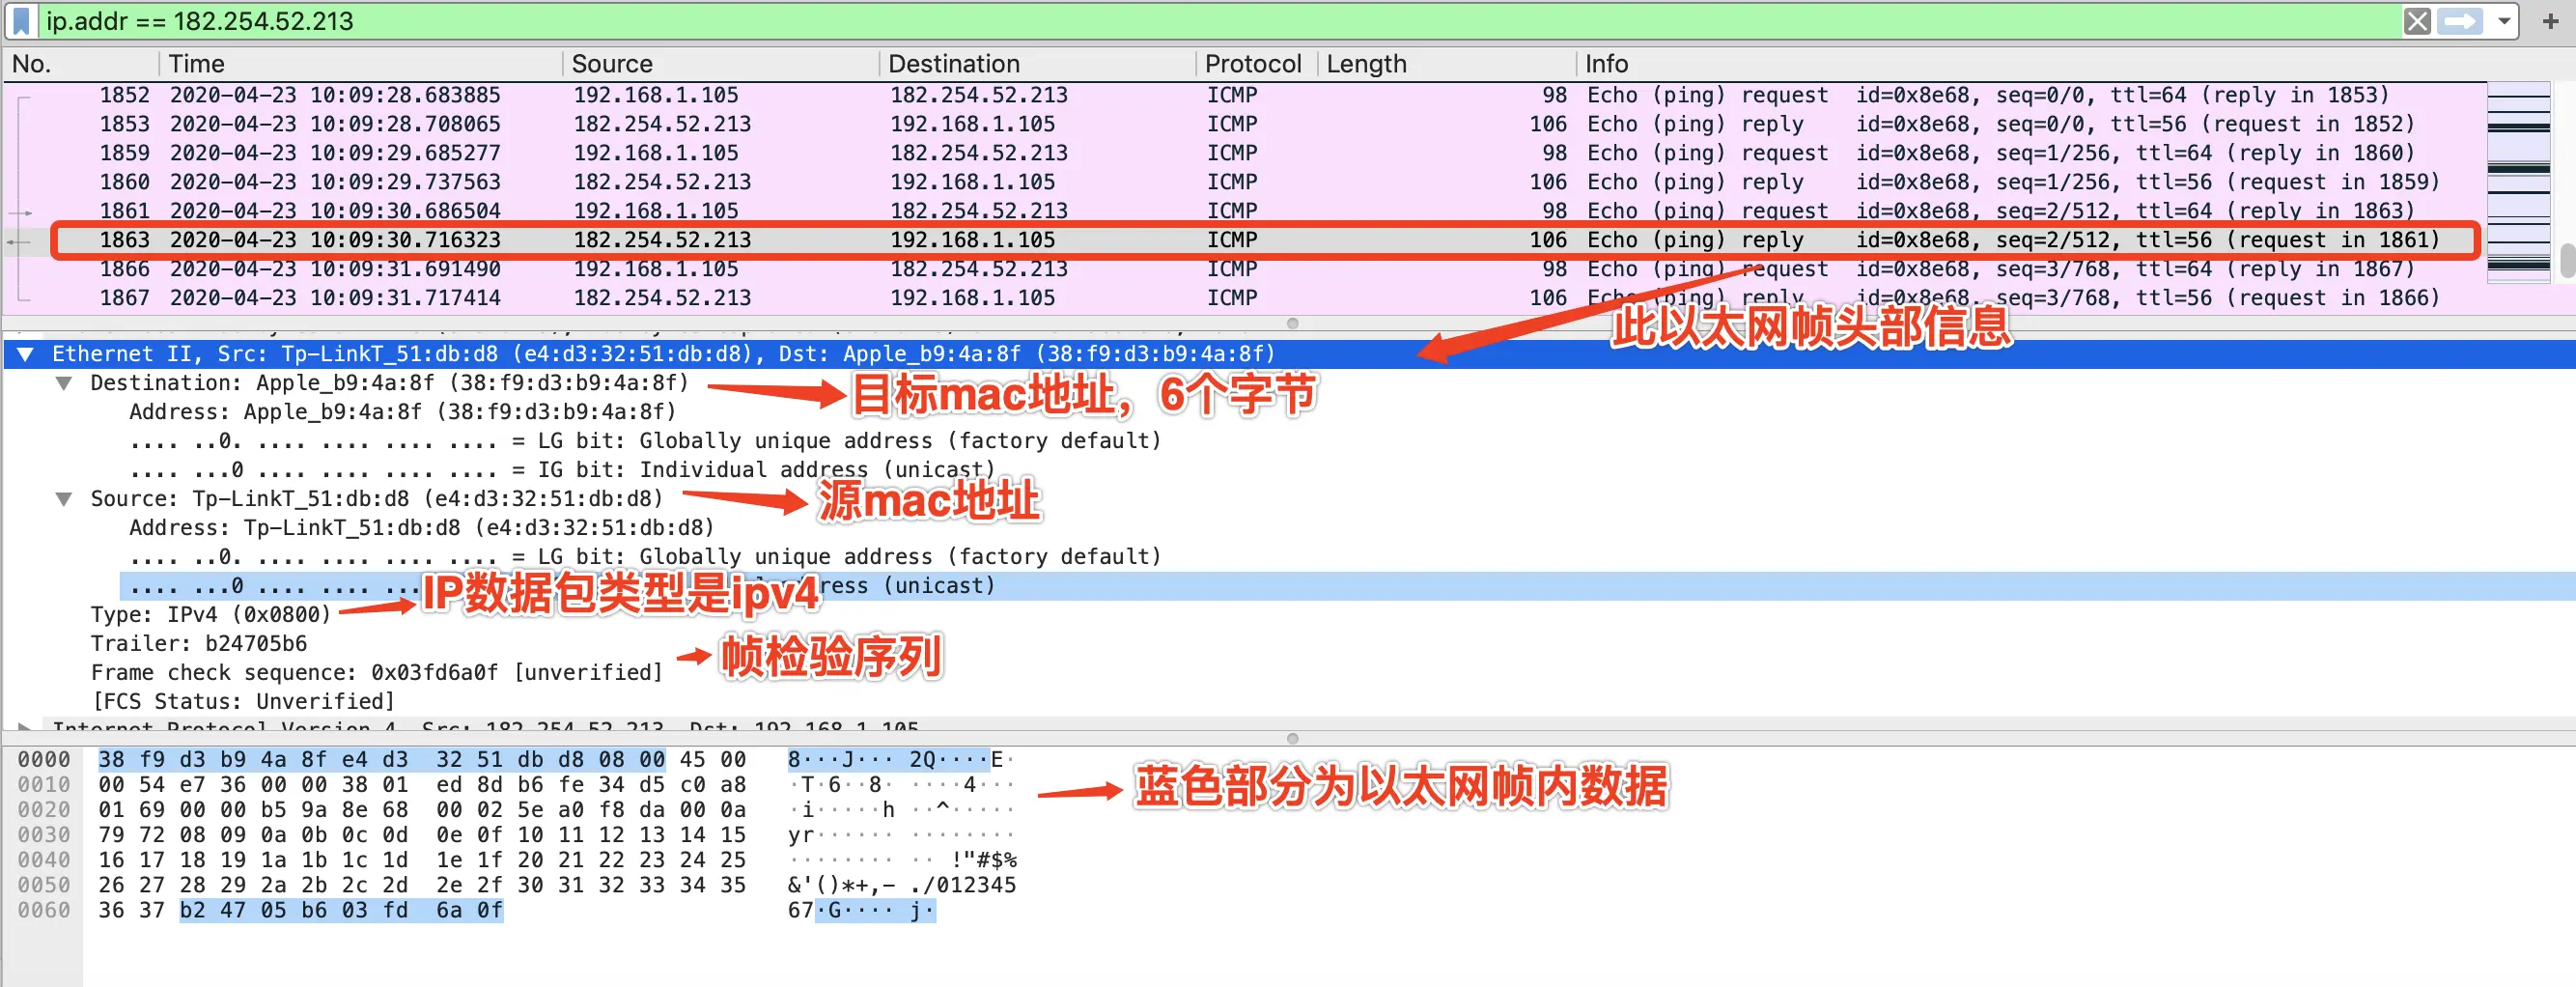The width and height of the screenshot is (2576, 987).
Task: Clear the current display filter
Action: coord(2419,21)
